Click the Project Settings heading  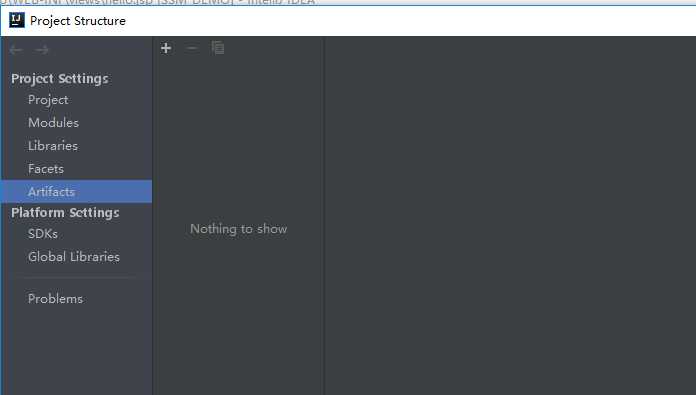[x=59, y=79]
